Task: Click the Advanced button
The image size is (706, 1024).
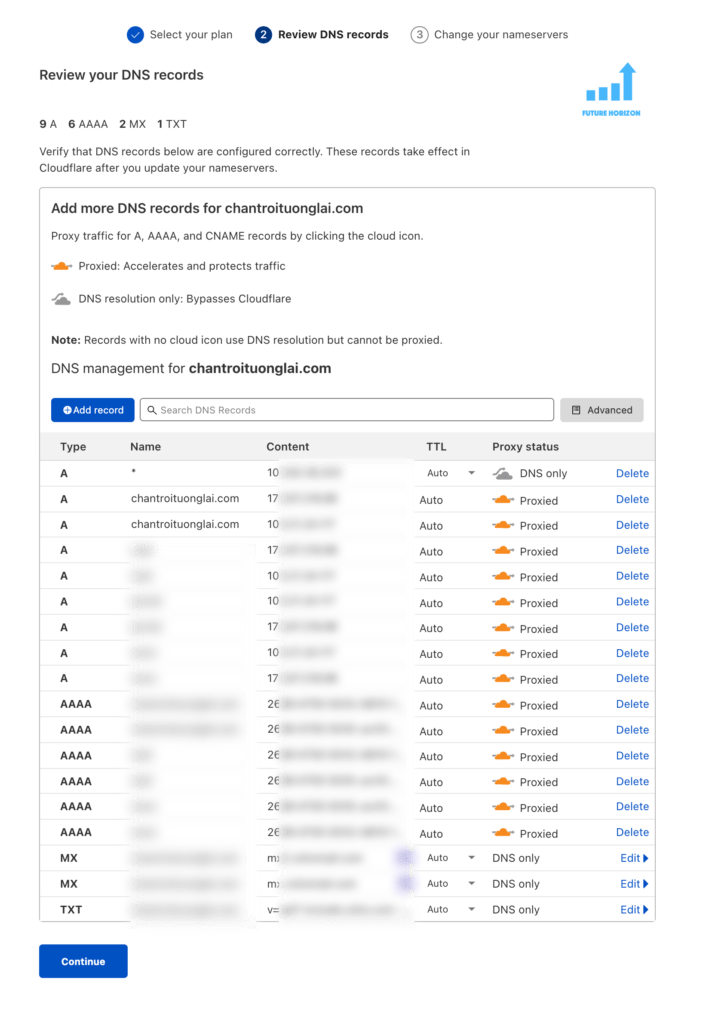Action: tap(601, 410)
